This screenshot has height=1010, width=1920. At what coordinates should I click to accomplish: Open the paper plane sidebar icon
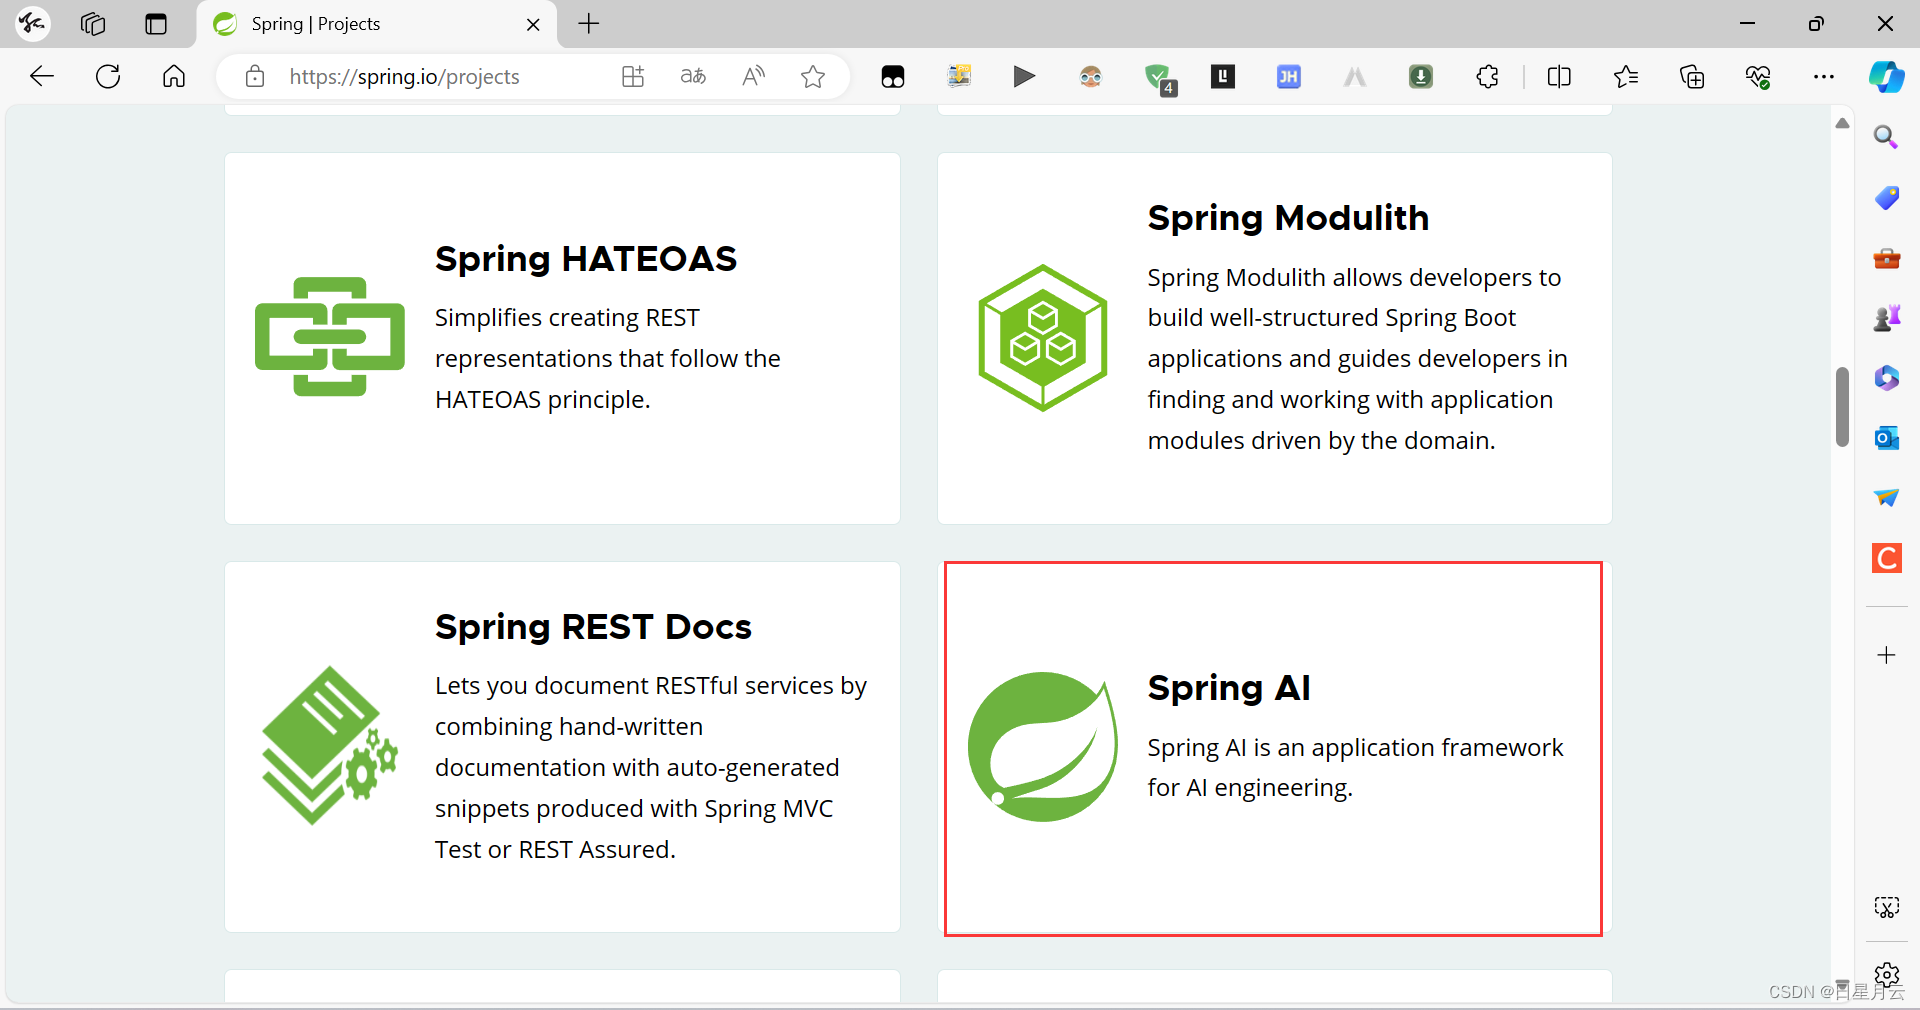coord(1886,497)
